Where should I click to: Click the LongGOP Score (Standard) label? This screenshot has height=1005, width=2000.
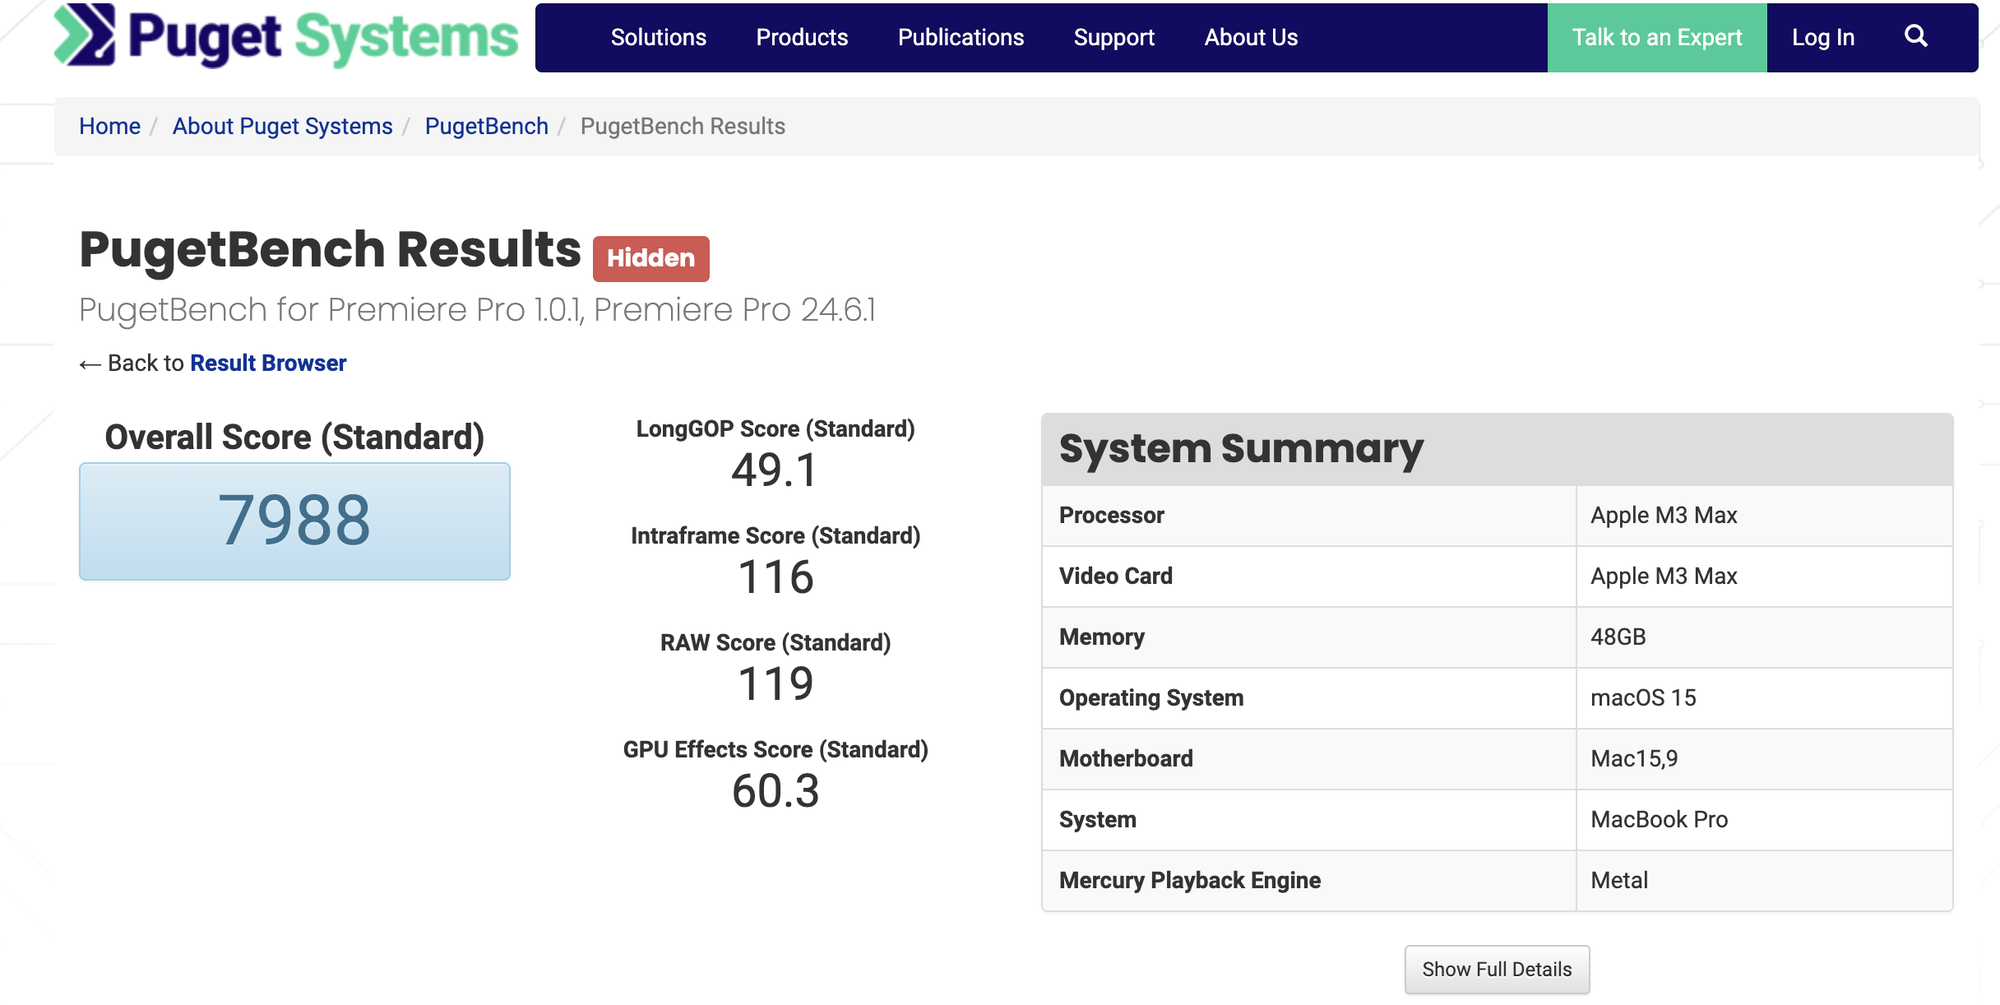coord(775,429)
